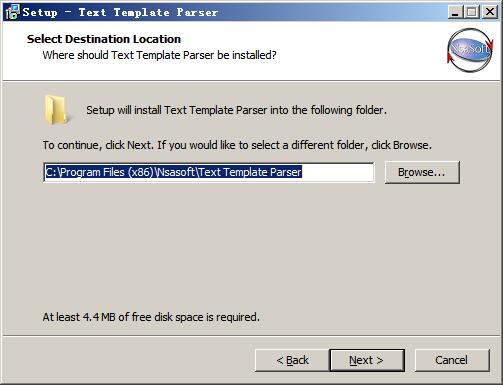Click the 'To continue, click Next' instruction line

(x=237, y=145)
